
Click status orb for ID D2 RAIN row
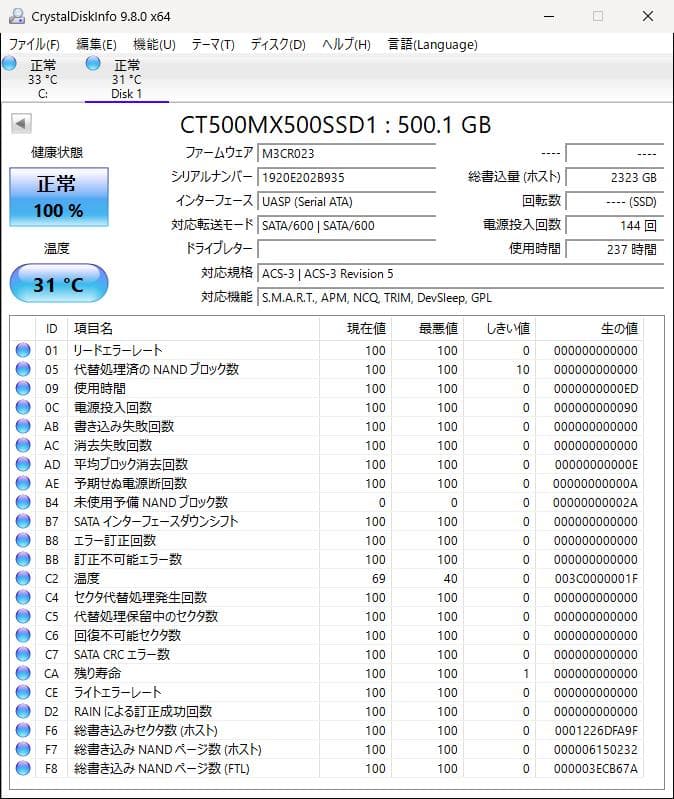coord(23,711)
